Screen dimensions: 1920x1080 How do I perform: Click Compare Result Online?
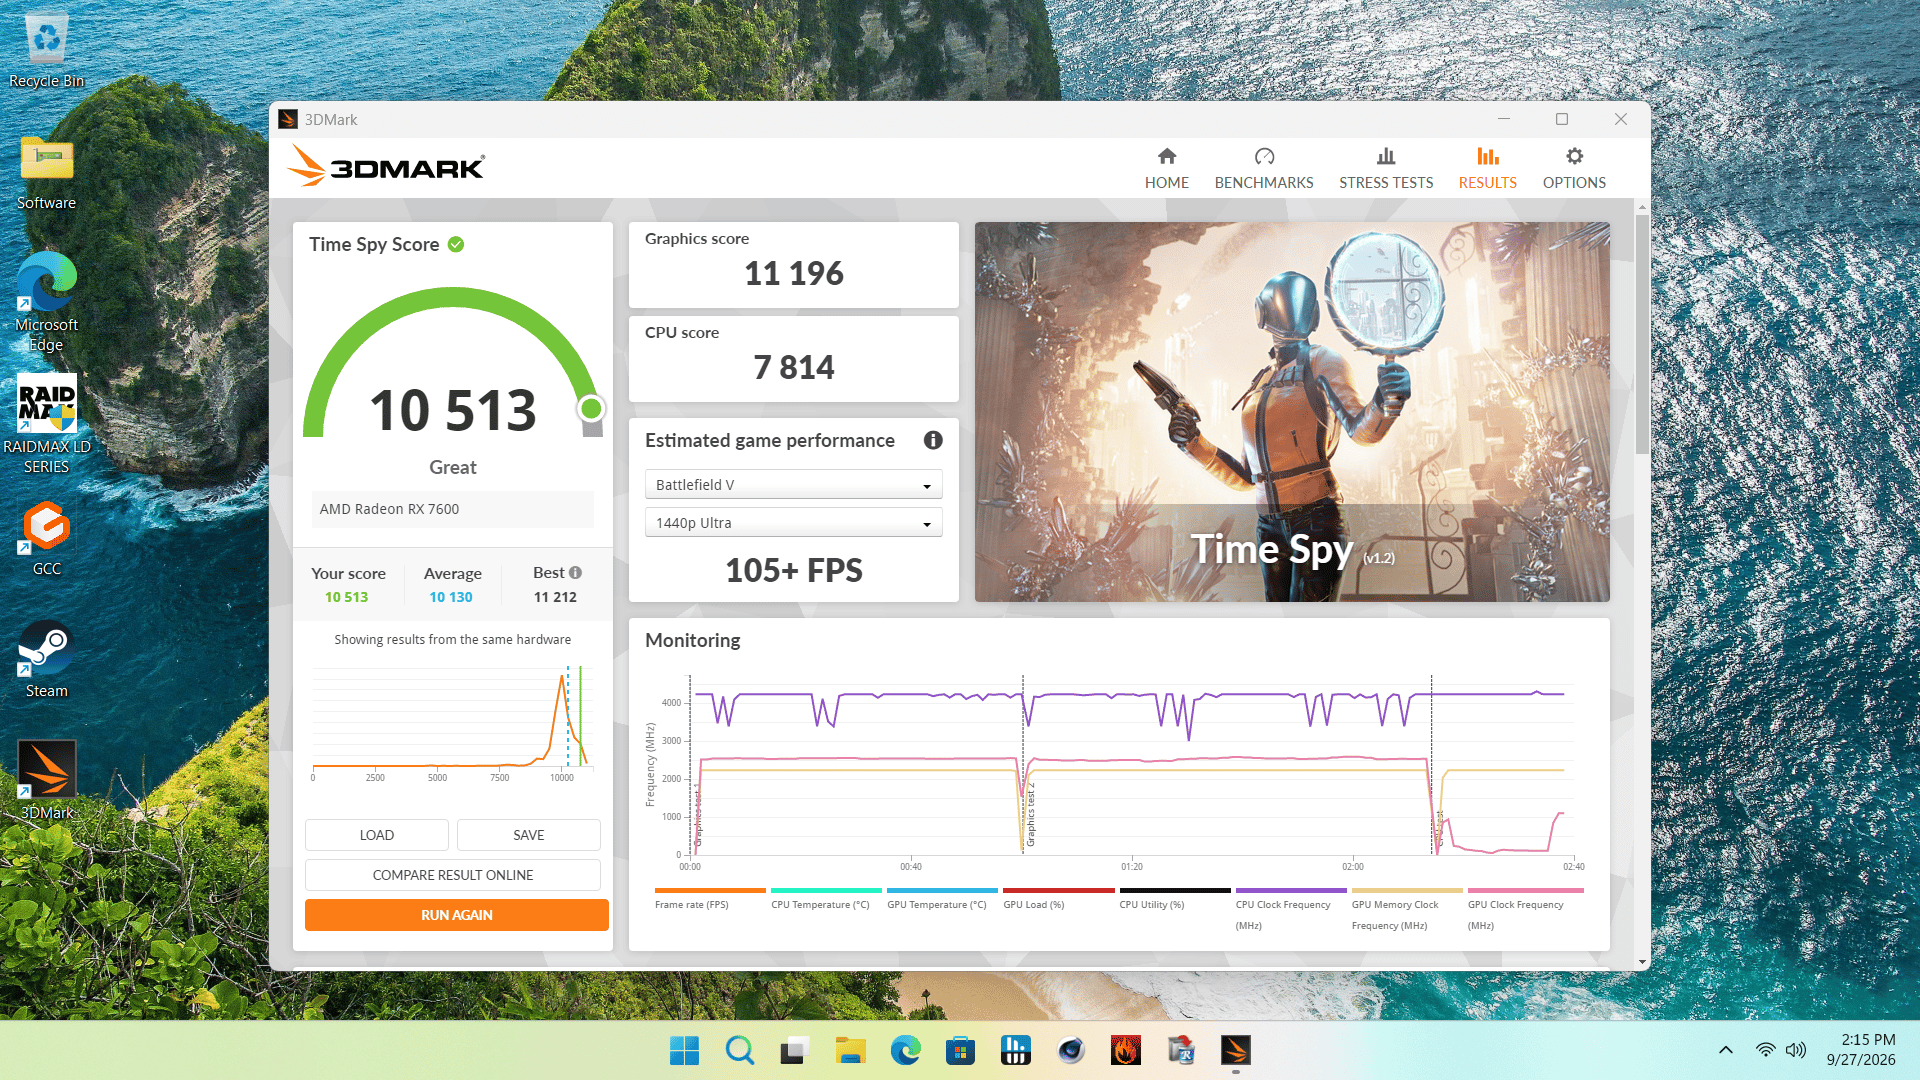click(x=453, y=875)
